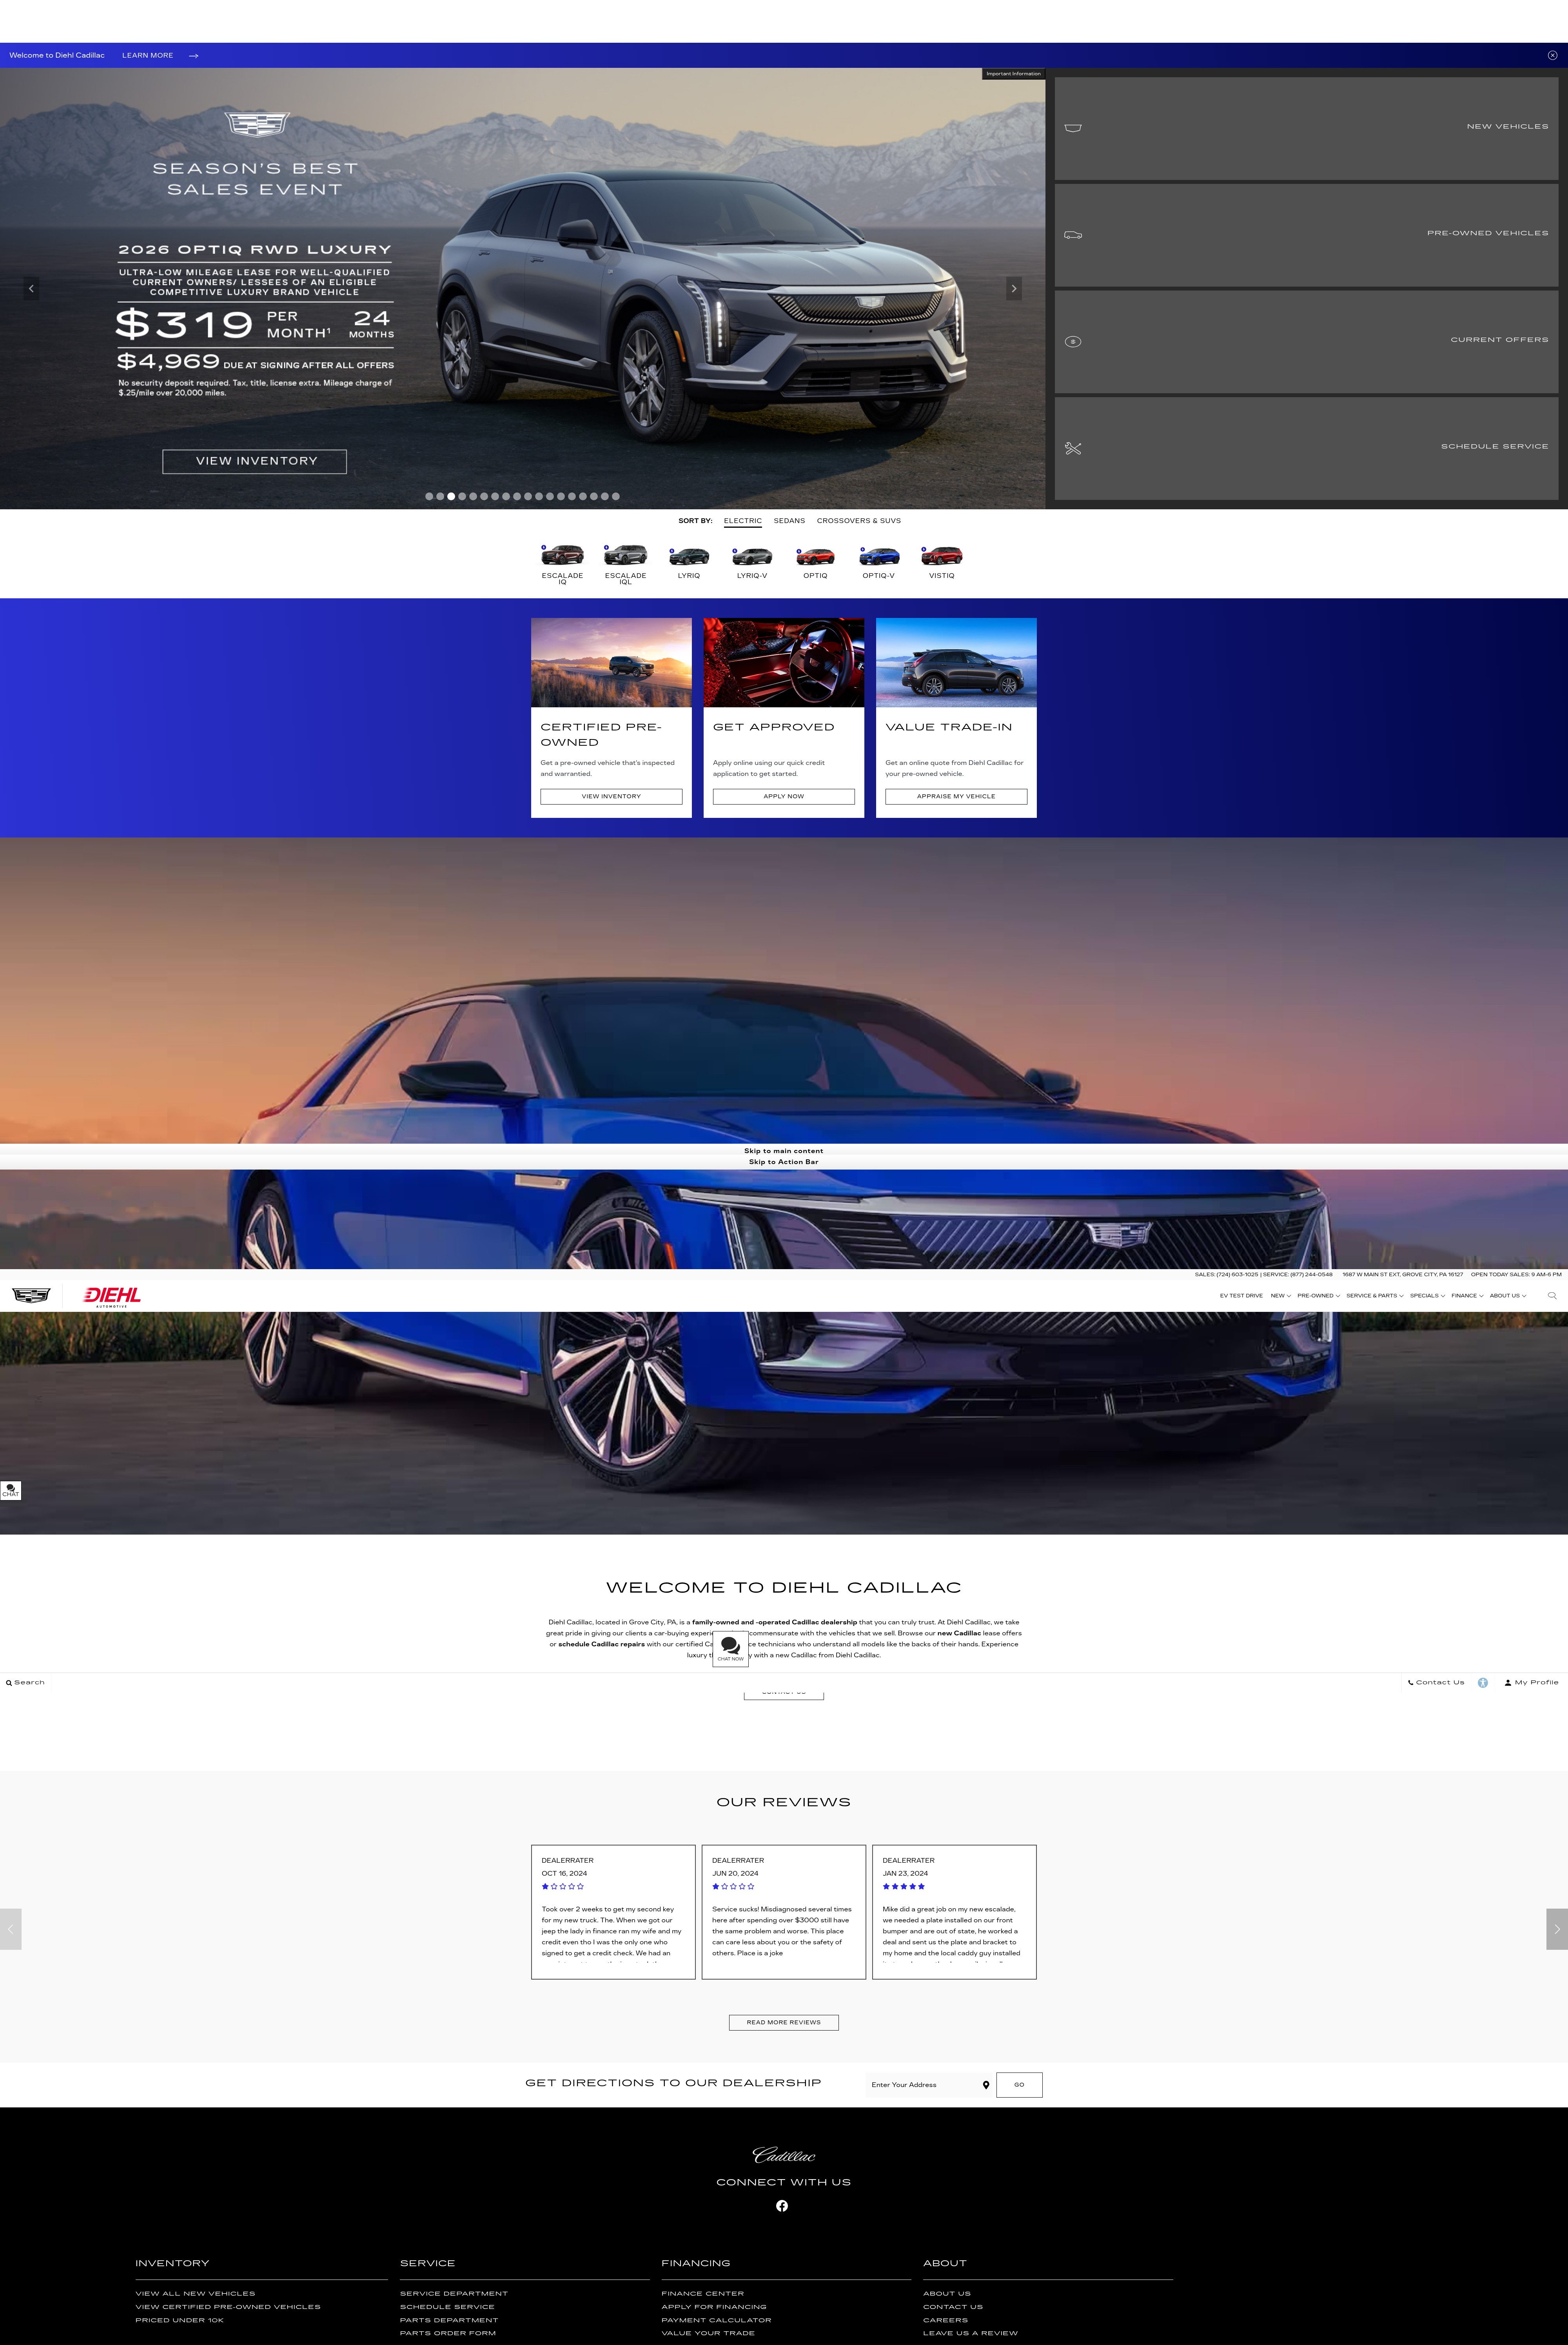Select the last hero carousel pagination dot
1568x2345 pixels.
tap(616, 496)
